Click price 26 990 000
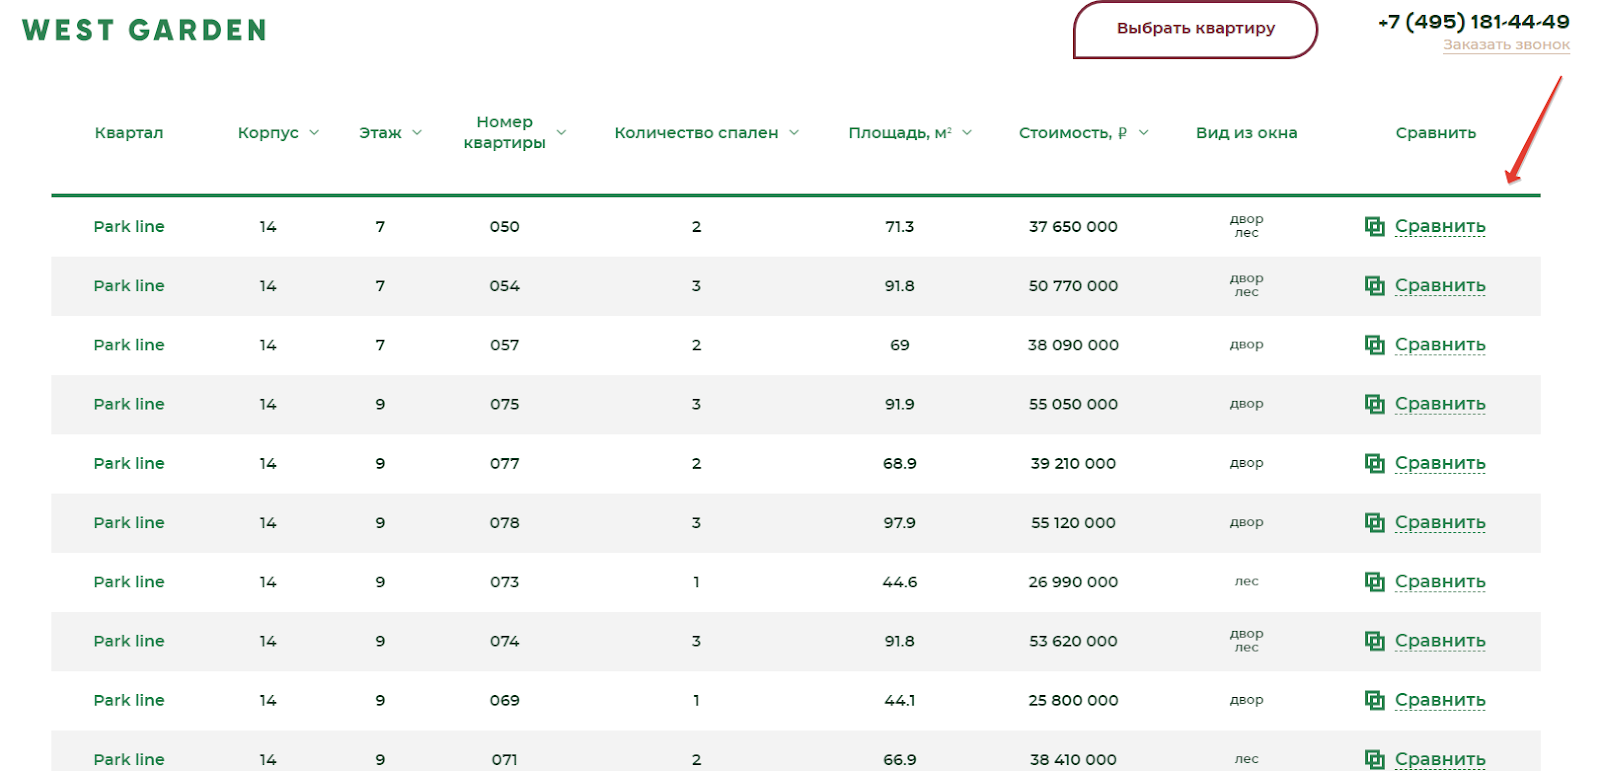 [x=1073, y=581]
